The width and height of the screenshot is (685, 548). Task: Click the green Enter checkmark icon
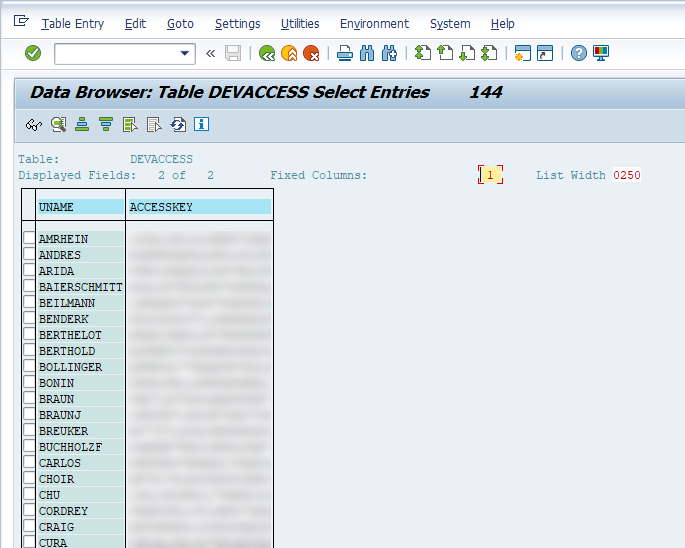coord(33,53)
